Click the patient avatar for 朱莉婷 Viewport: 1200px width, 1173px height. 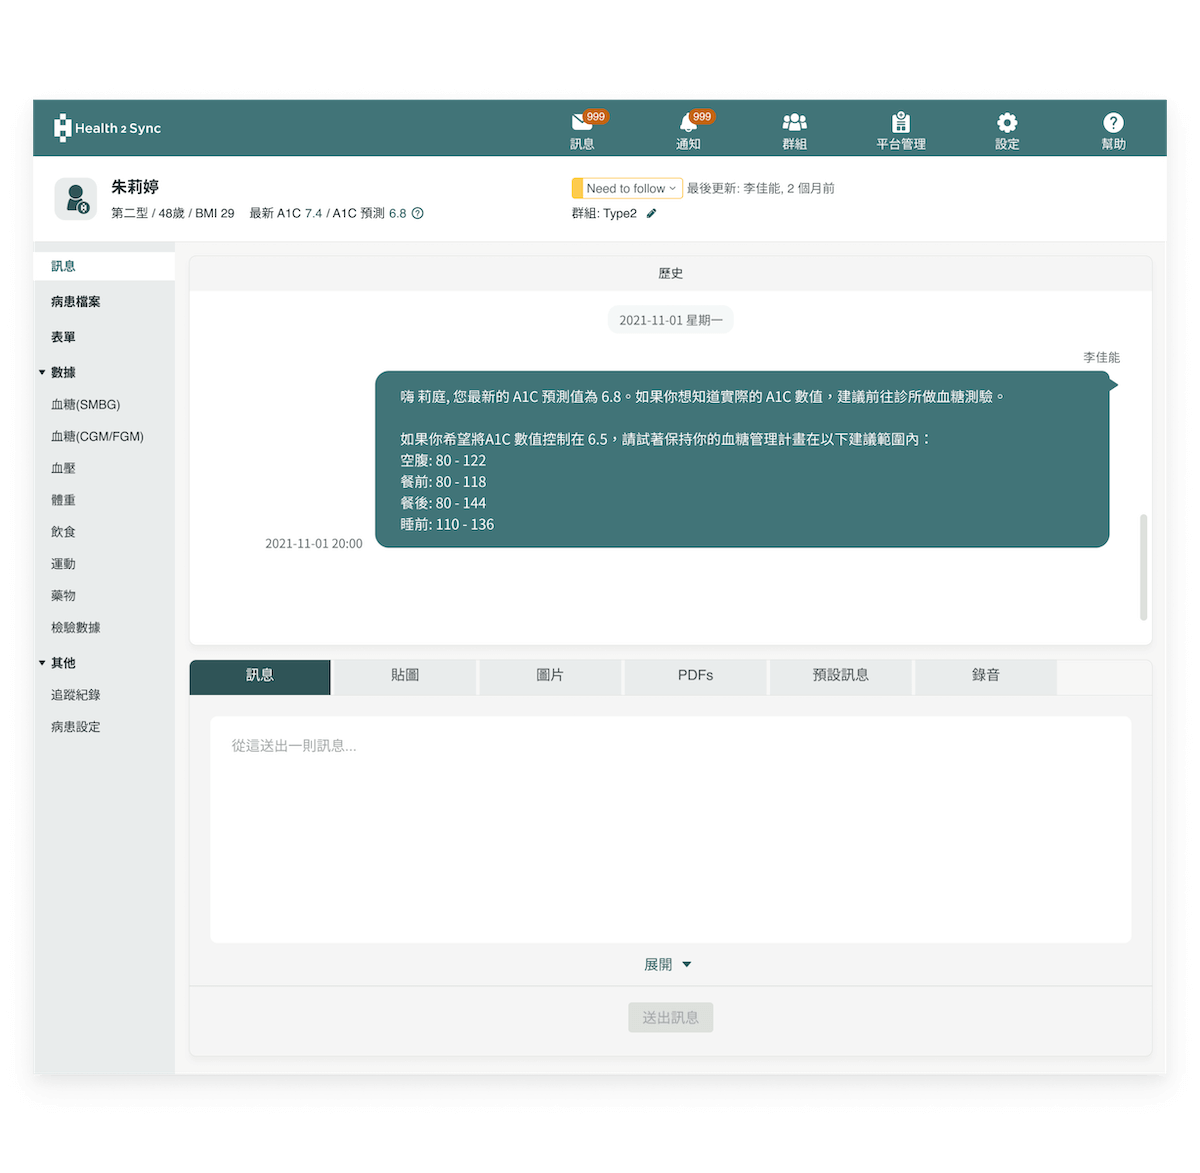click(x=75, y=199)
